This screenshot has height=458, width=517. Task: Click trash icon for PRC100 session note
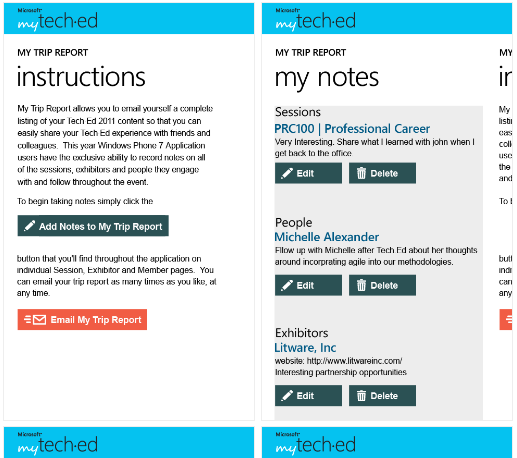361,173
